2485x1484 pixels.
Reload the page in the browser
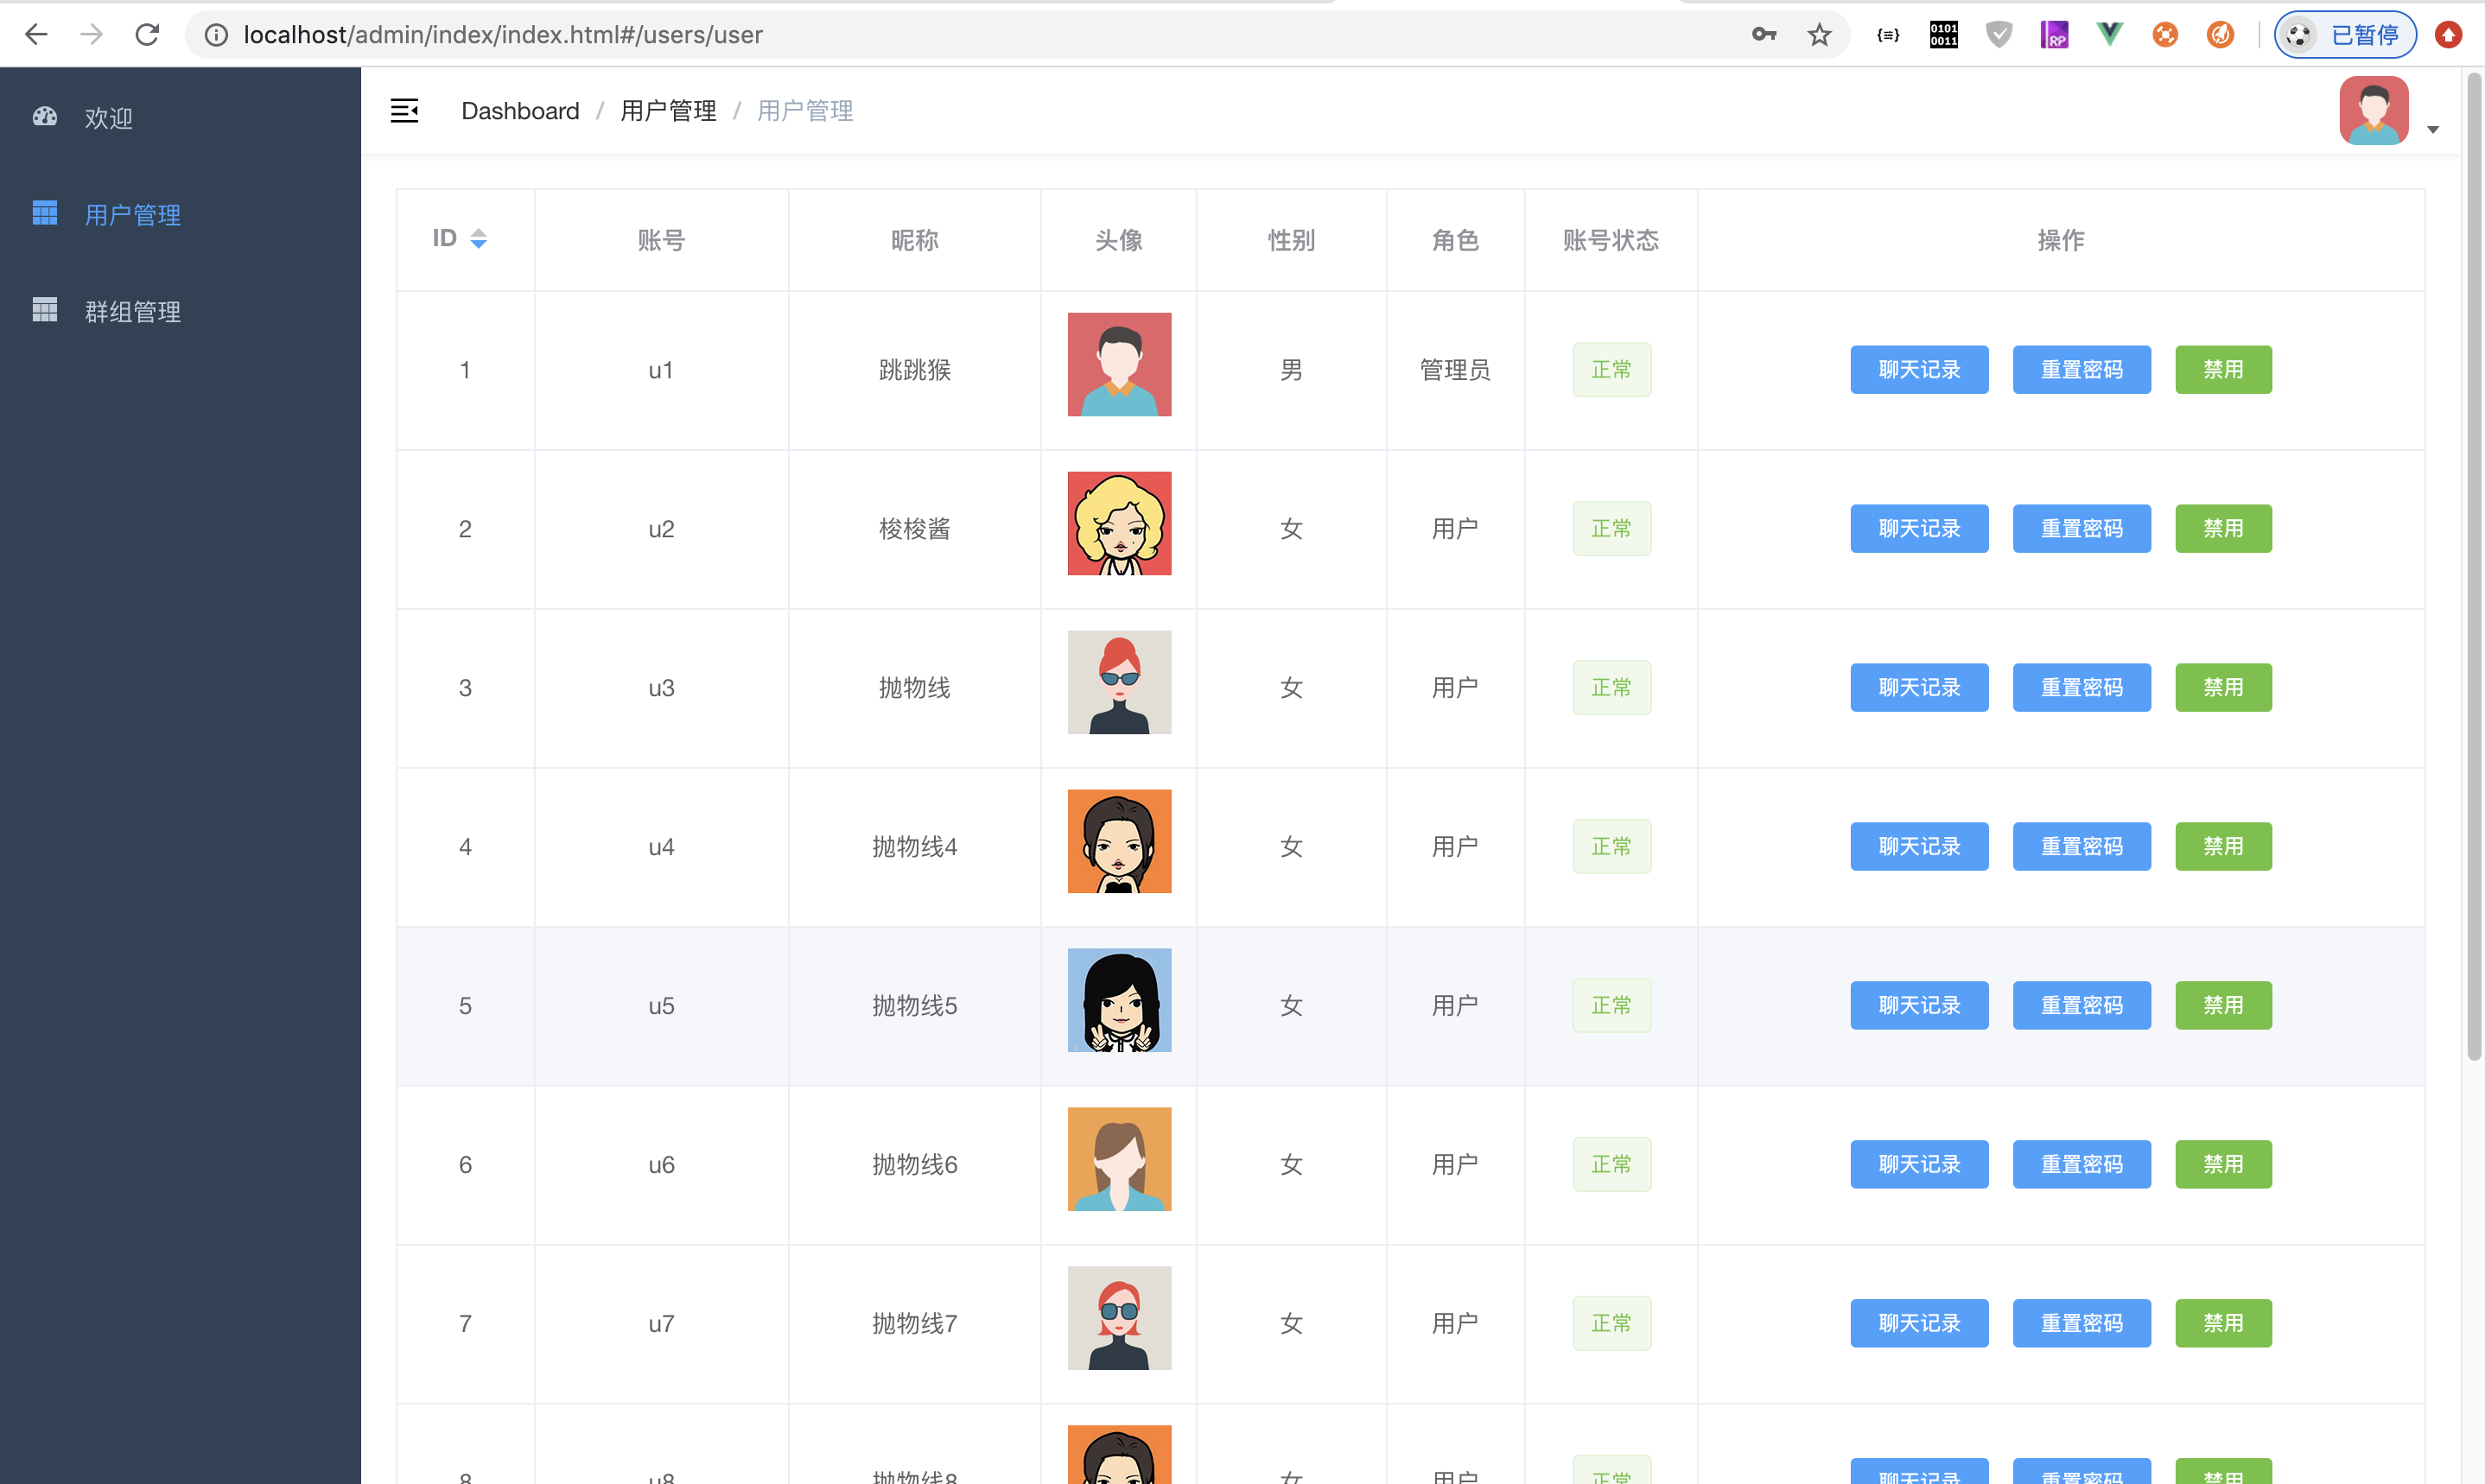[x=147, y=35]
